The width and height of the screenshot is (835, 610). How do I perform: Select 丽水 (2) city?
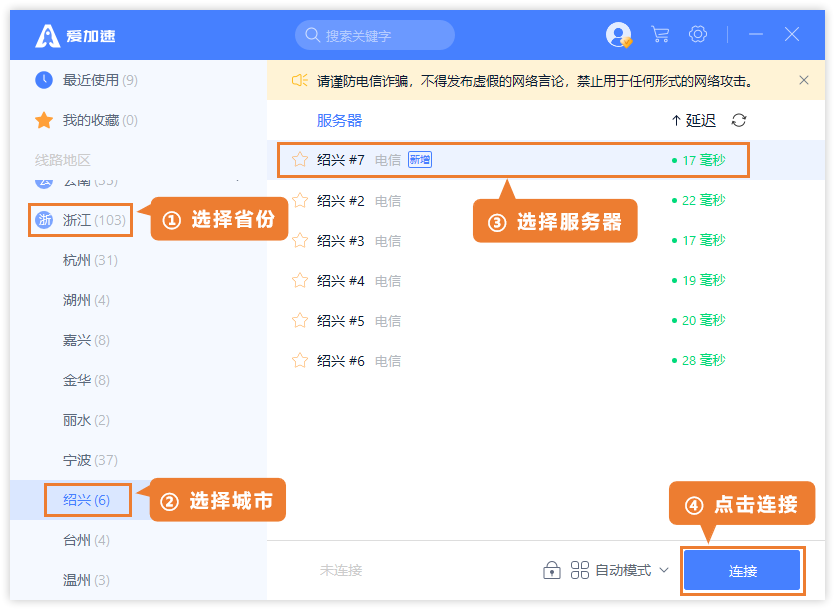point(86,420)
